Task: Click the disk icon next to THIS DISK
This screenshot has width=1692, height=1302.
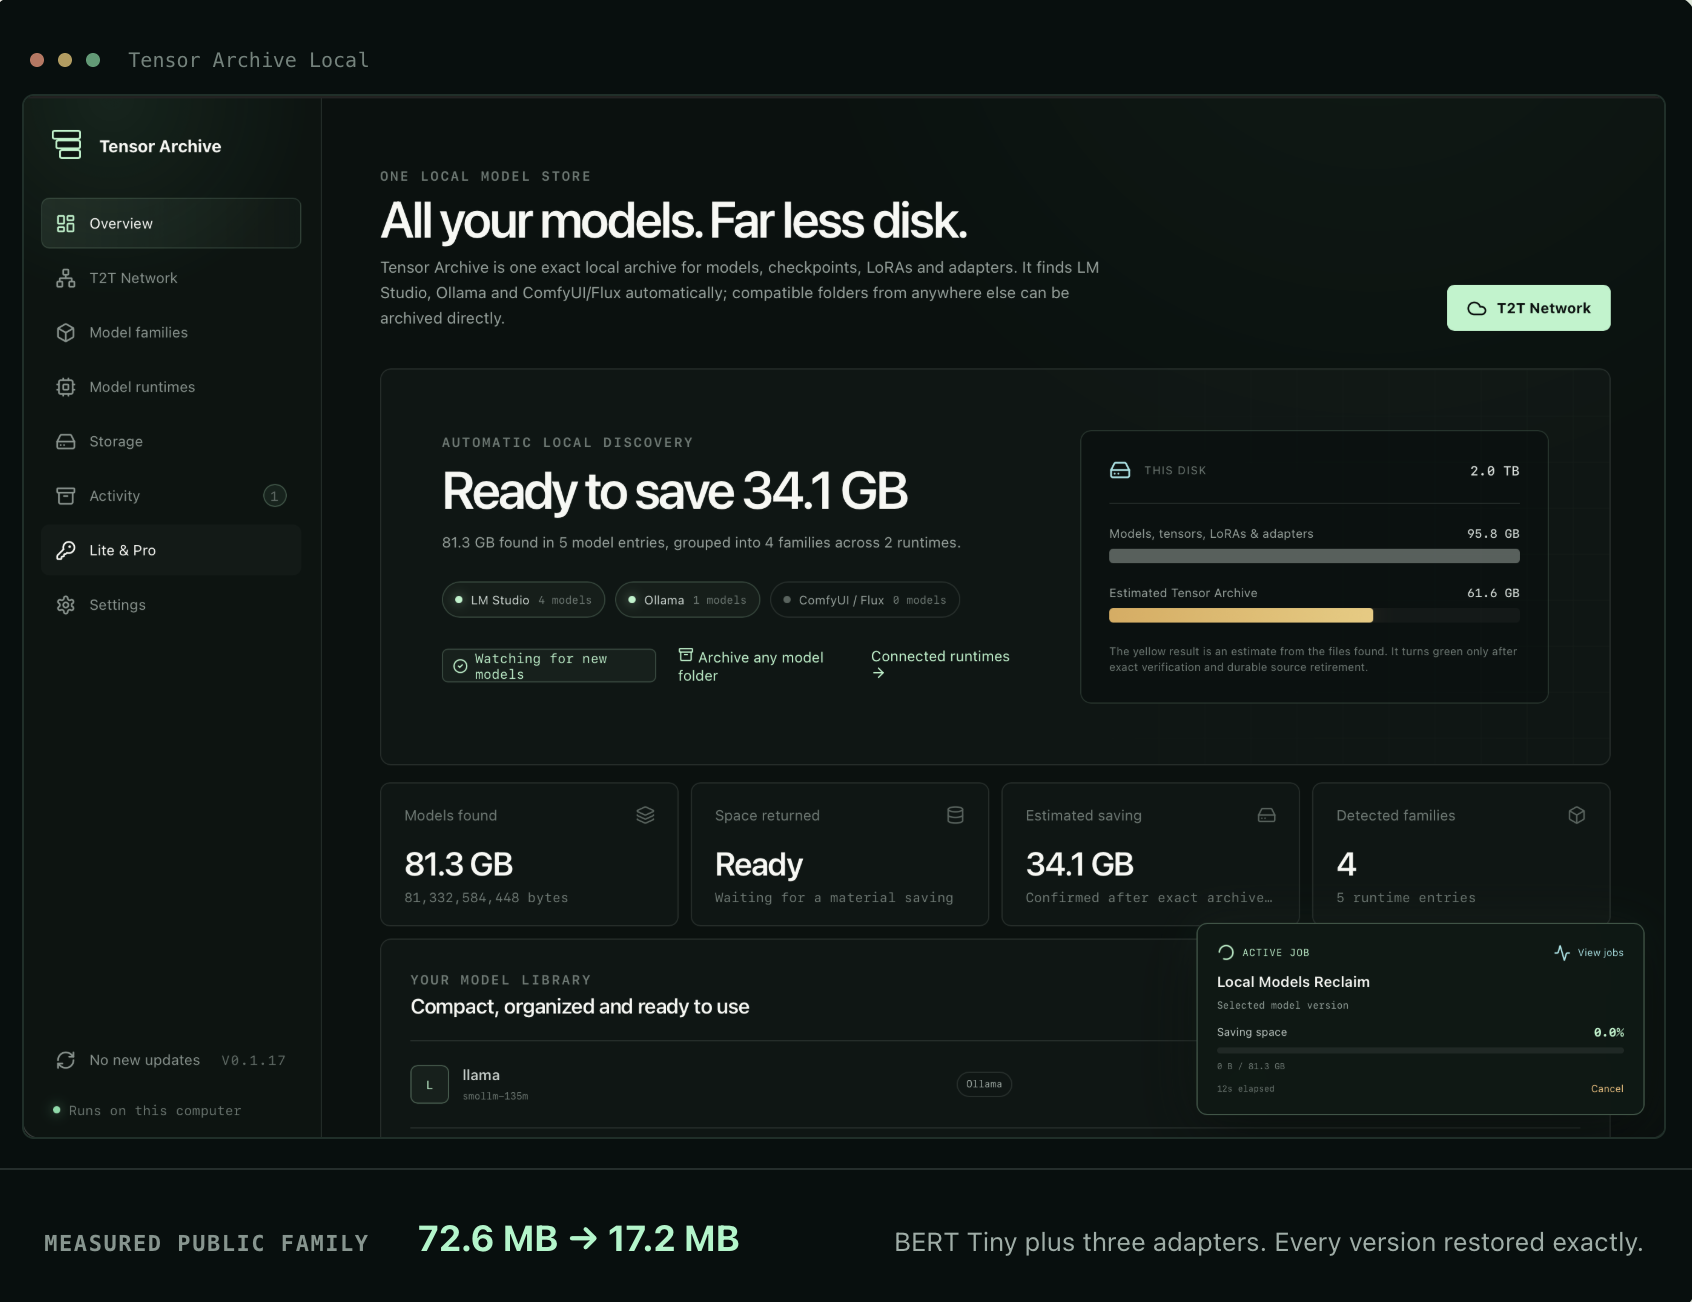Action: click(x=1120, y=470)
